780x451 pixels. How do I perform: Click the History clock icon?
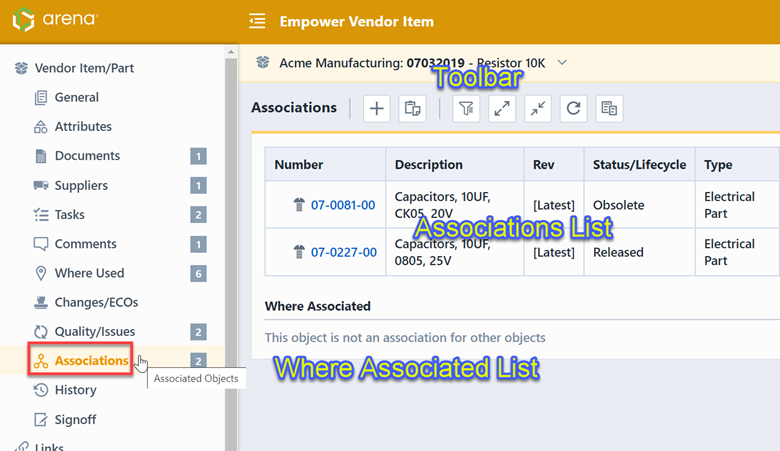coord(41,390)
